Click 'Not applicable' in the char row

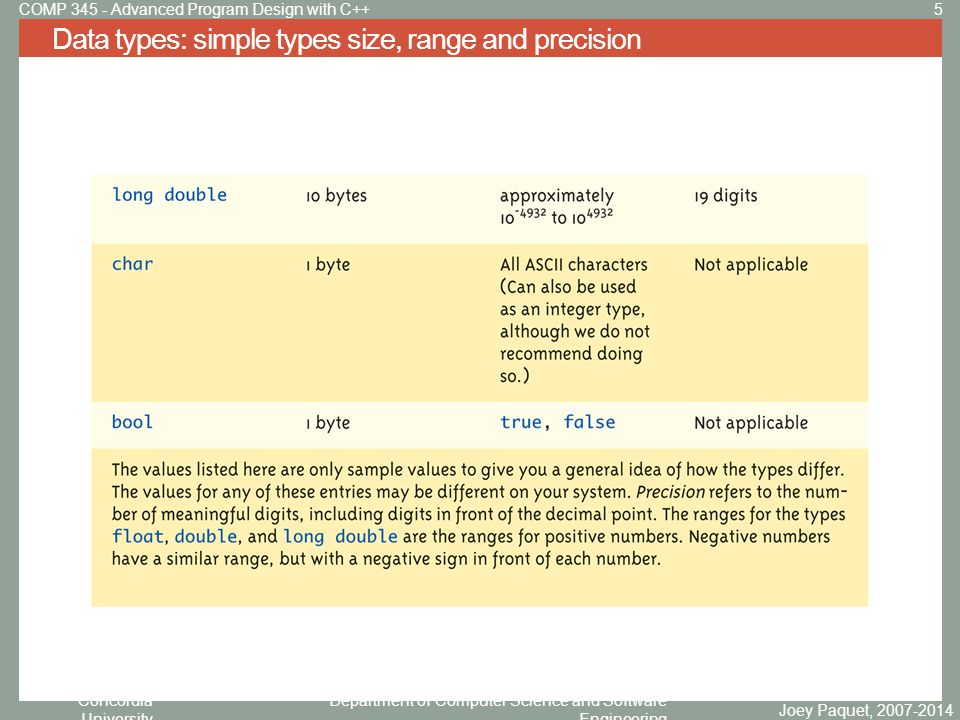[x=751, y=265]
